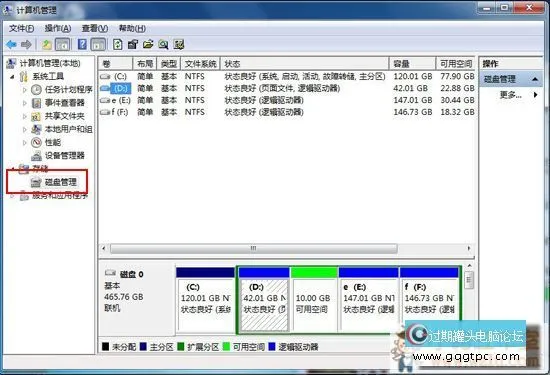Open the 查看(V) menu

pos(95,28)
